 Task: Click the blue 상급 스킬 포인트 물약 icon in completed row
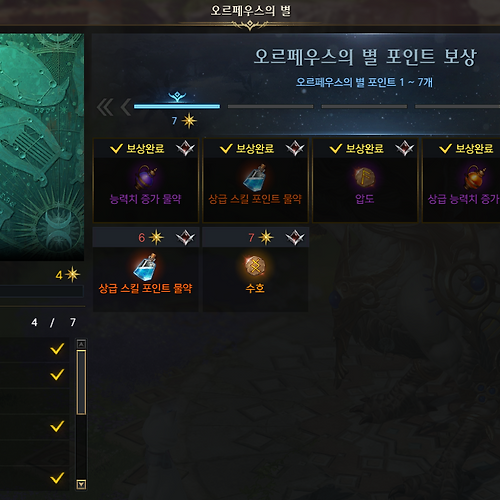pyautogui.click(x=255, y=177)
